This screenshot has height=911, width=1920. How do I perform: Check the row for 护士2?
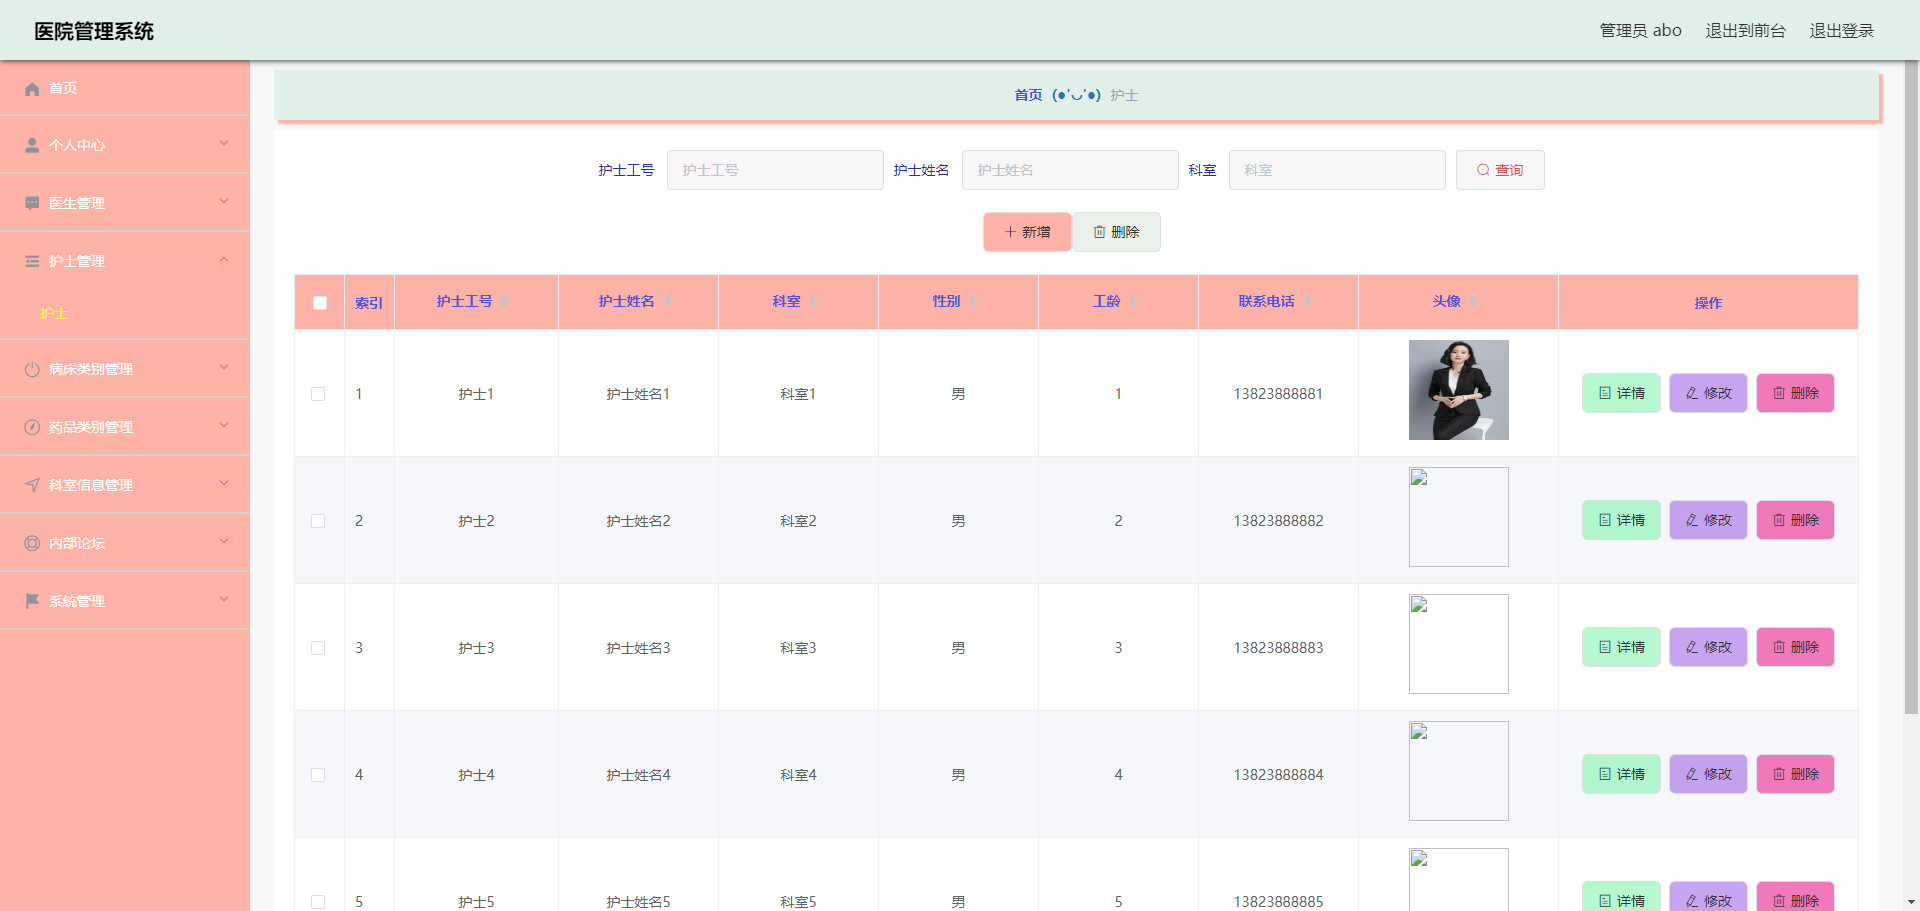click(318, 521)
